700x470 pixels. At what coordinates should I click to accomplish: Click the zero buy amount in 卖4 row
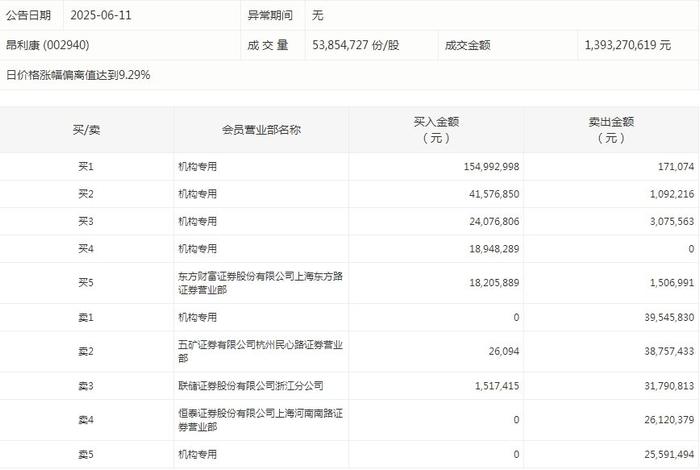coord(516,420)
